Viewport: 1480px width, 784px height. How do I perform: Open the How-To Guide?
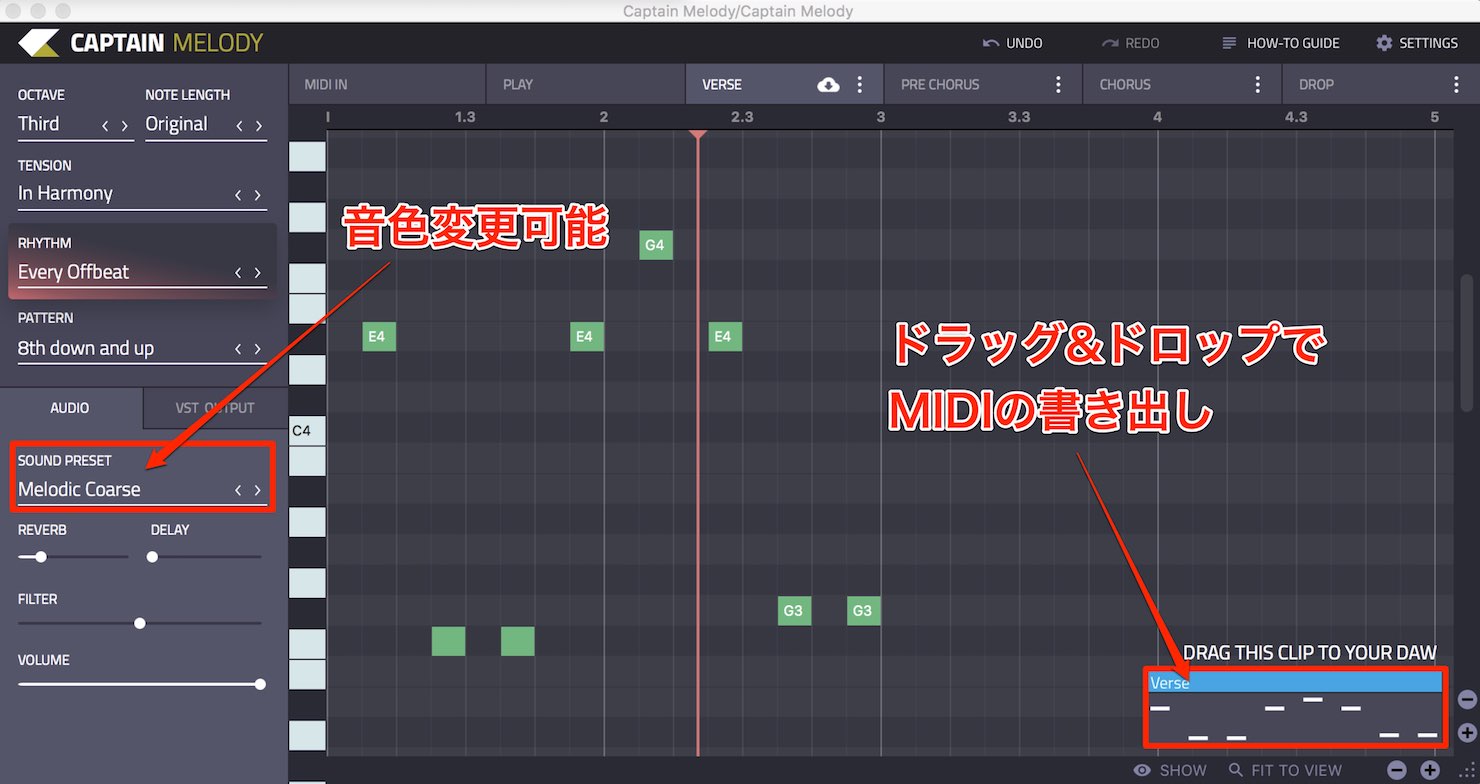point(1280,43)
